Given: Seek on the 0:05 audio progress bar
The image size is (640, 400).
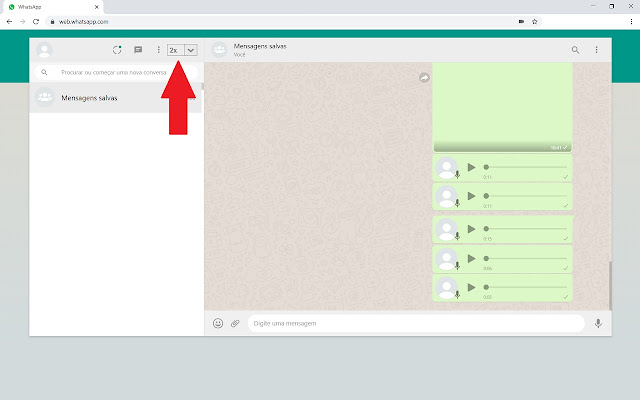Looking at the screenshot, I should pos(525,287).
